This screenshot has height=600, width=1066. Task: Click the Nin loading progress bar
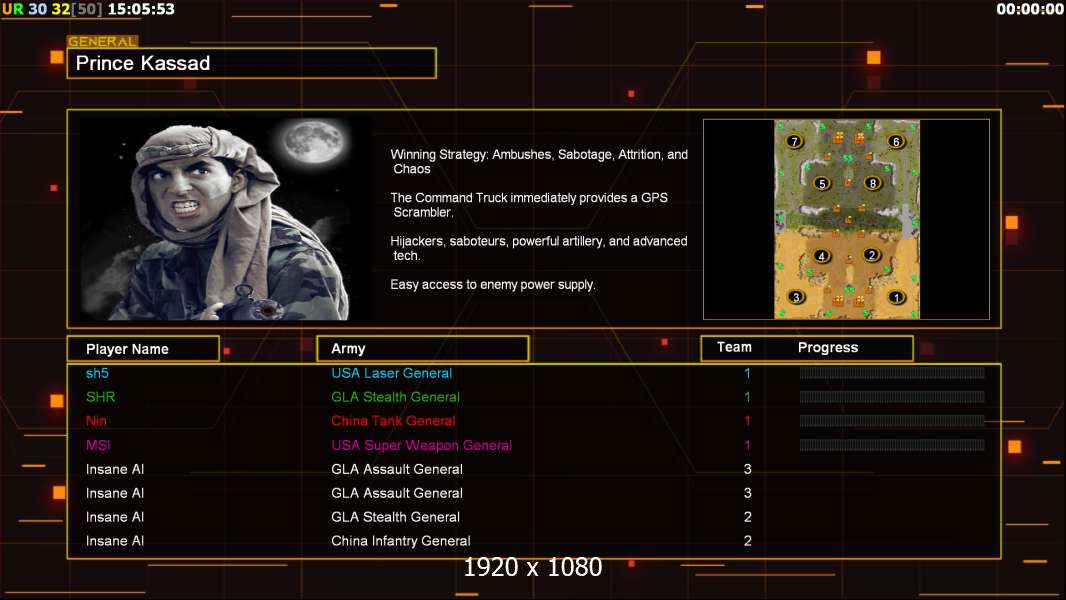[x=892, y=421]
